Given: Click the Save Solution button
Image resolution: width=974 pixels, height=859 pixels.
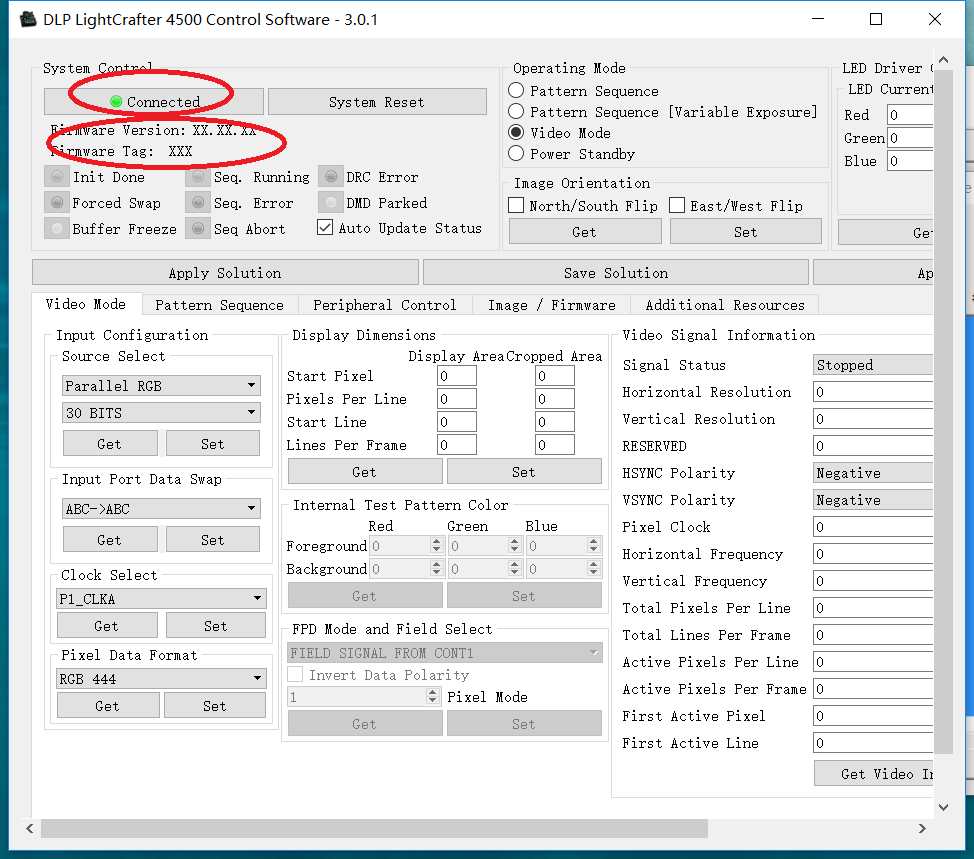Looking at the screenshot, I should click(616, 273).
